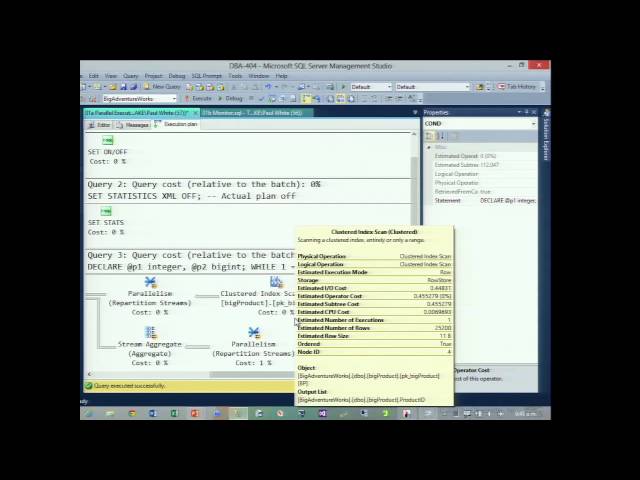This screenshot has width=640, height=480.
Task: Switch to the second Paul White .sql tab
Action: pos(257,113)
